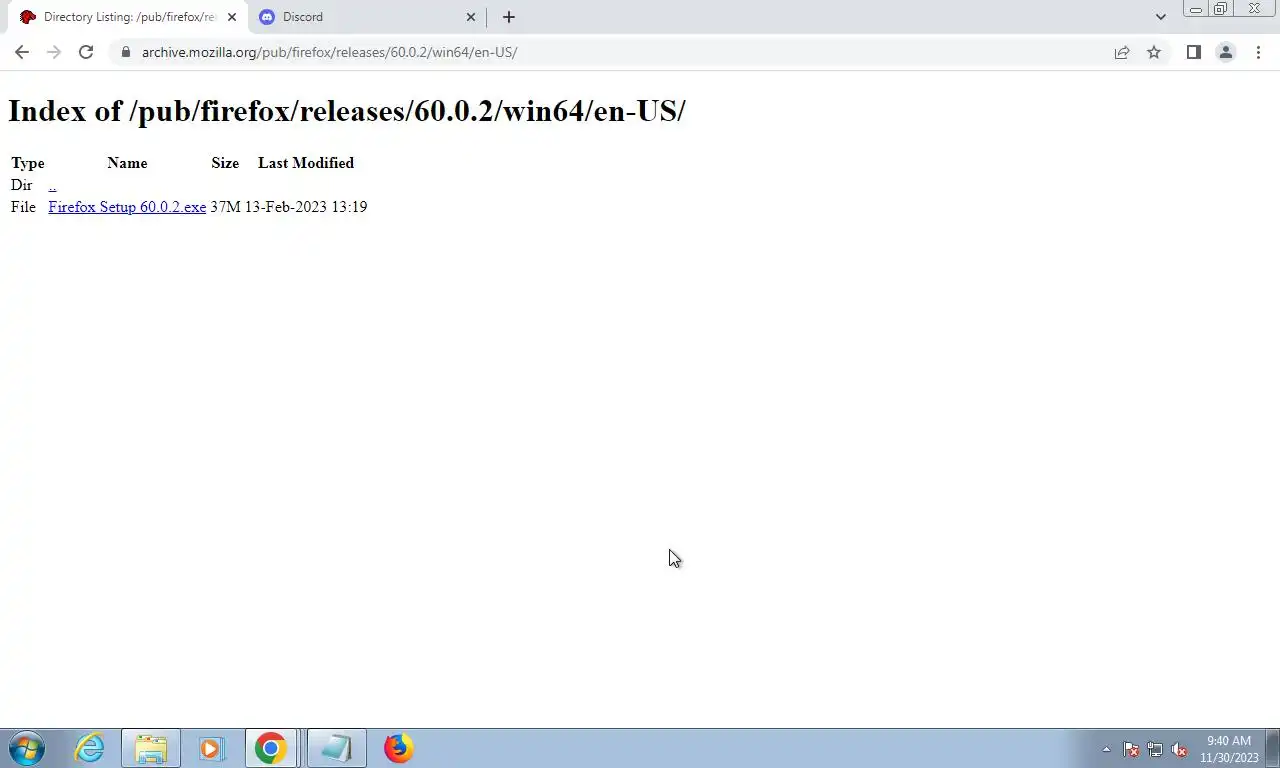Click the 'Last Modified' column header

click(306, 163)
